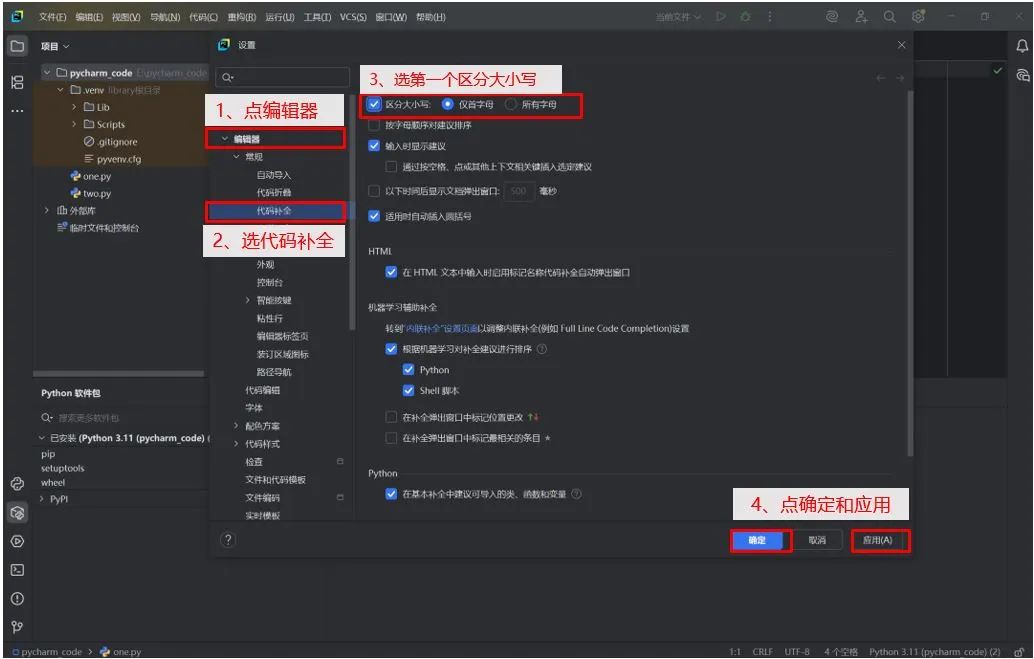Click the help question mark in settings dialog

228,540
